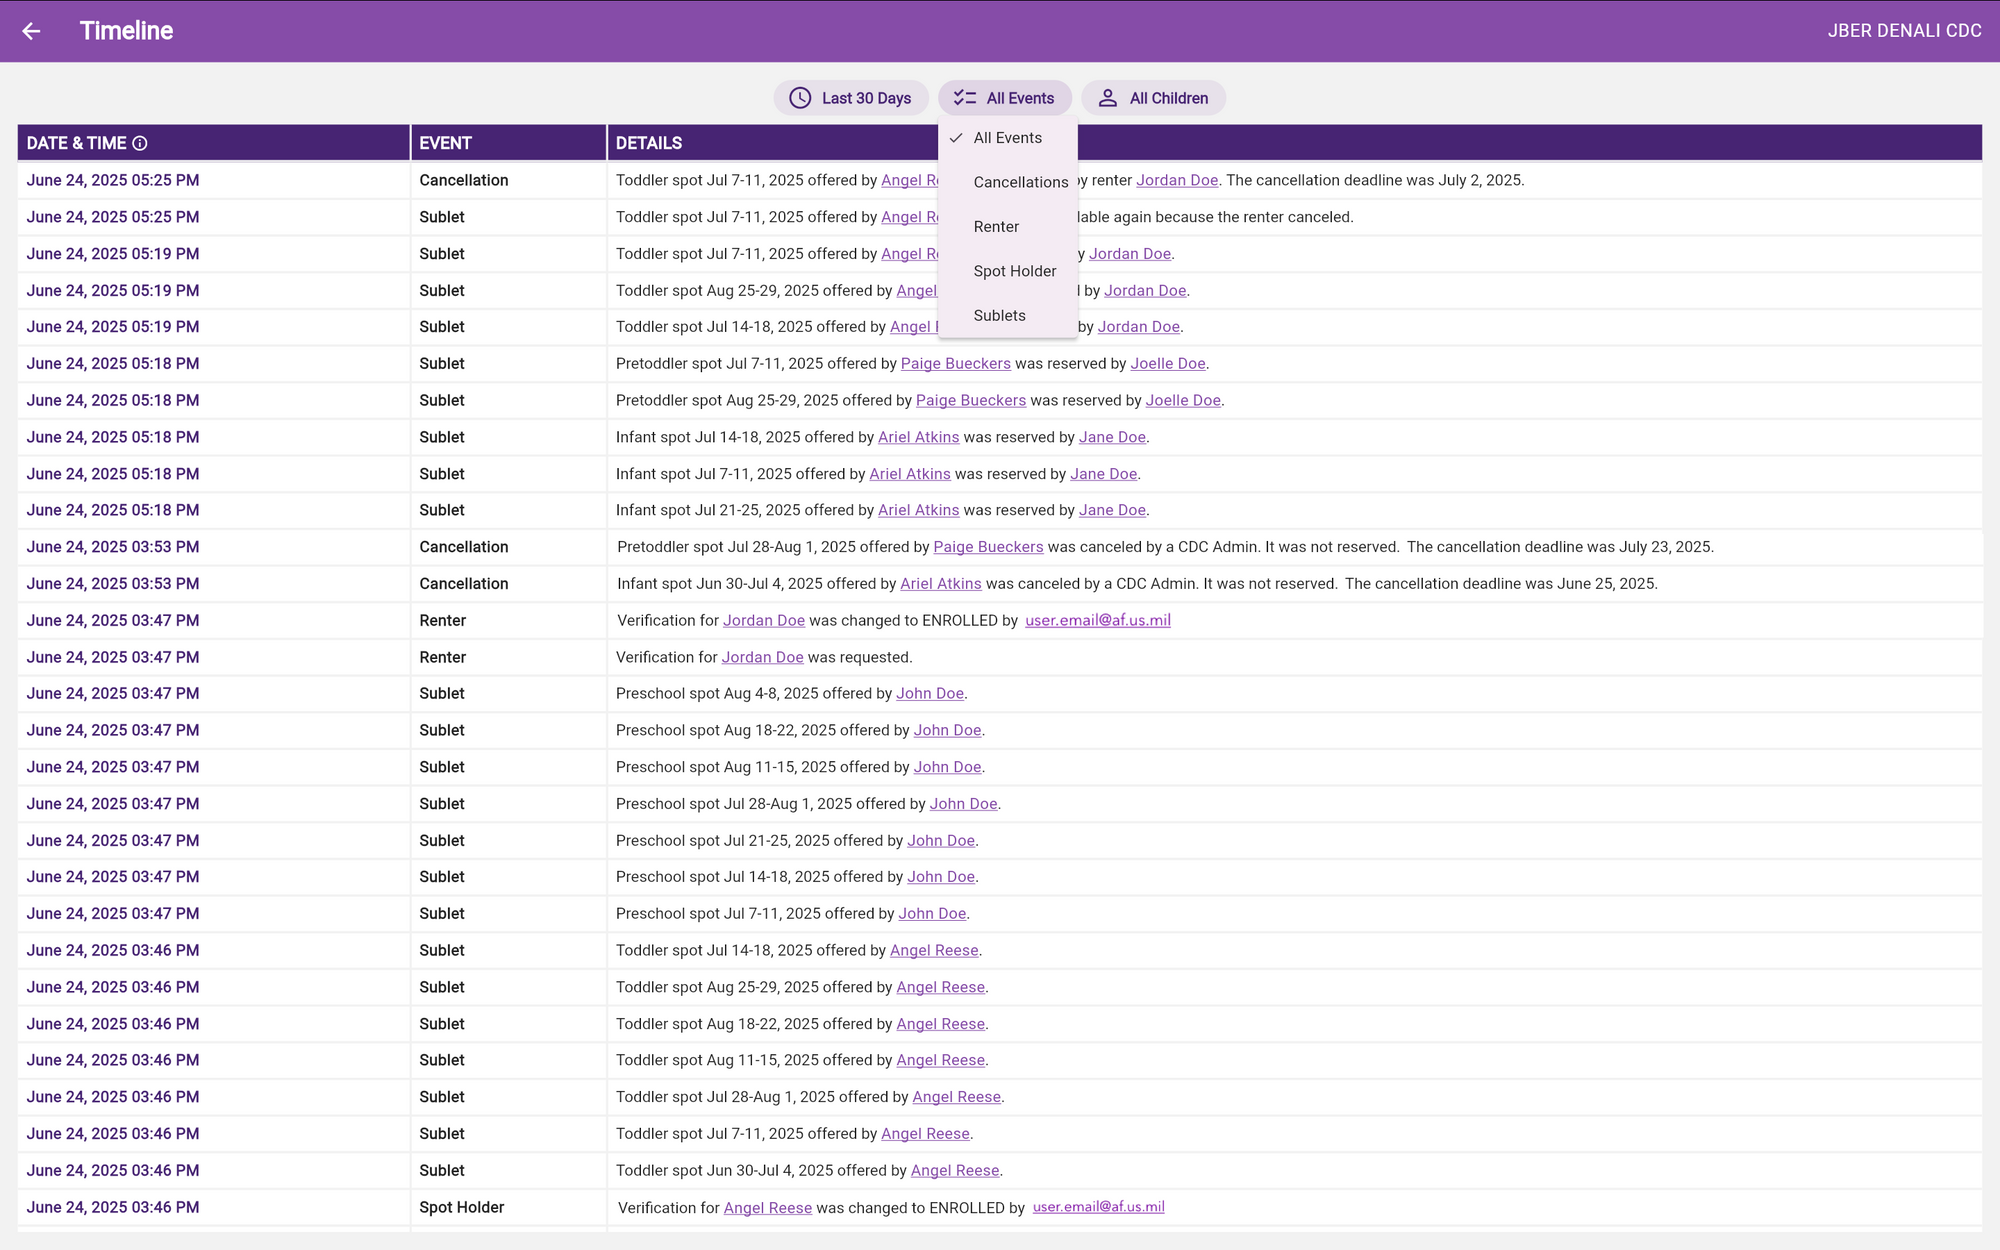Open Jordan Doe link in verification requested row
Screen dimensions: 2000x1250
coord(763,657)
